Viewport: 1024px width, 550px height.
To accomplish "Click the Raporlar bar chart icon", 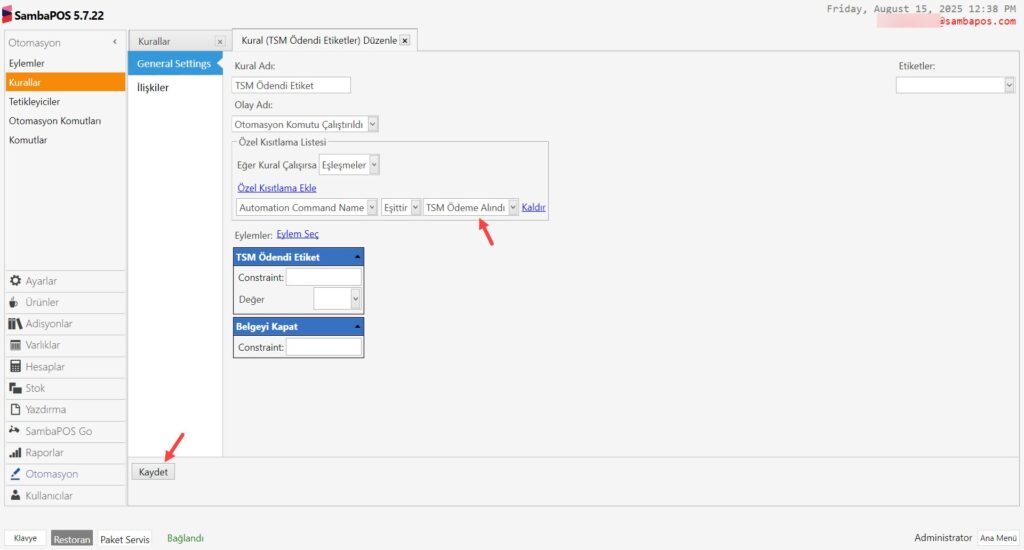I will [15, 453].
